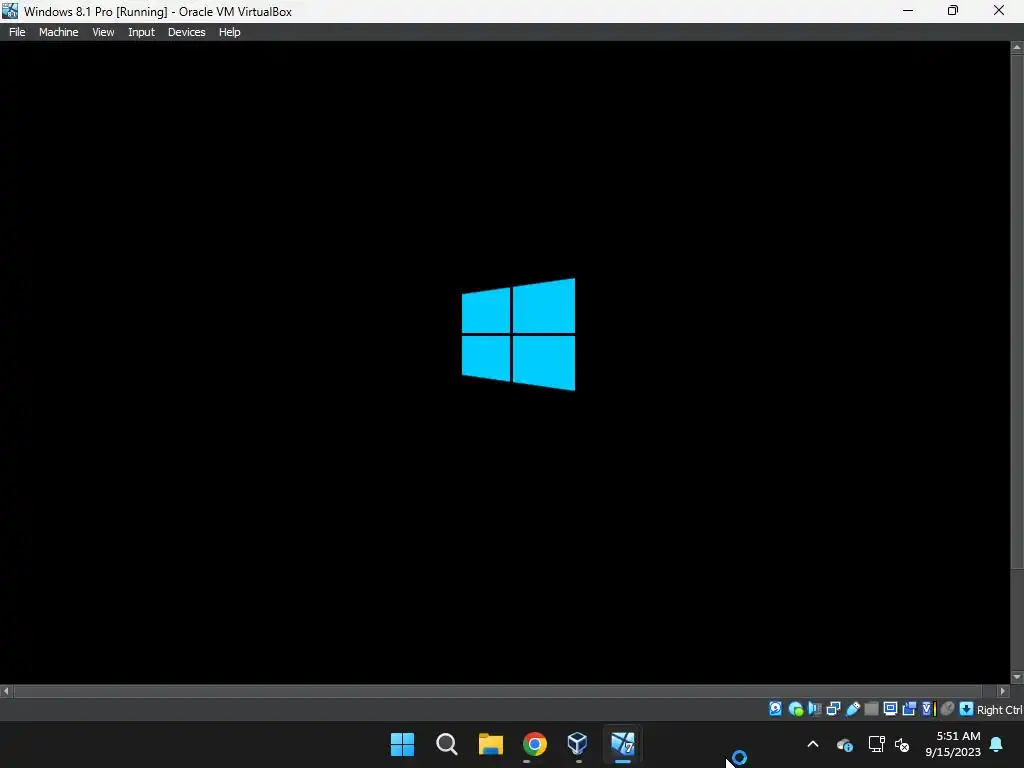Click the vertical scrollbar up arrow
This screenshot has height=768, width=1024.
coord(1017,47)
